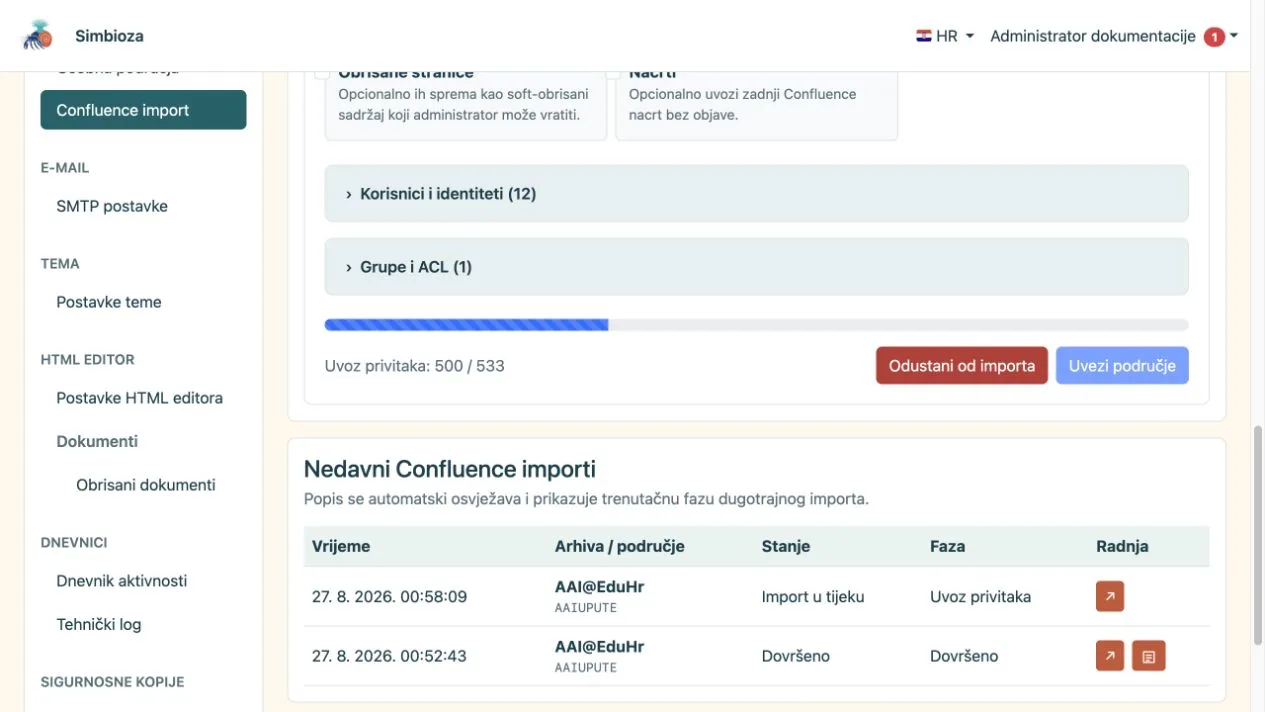Click the import progress bar
This screenshot has height=712, width=1265.
(756, 325)
